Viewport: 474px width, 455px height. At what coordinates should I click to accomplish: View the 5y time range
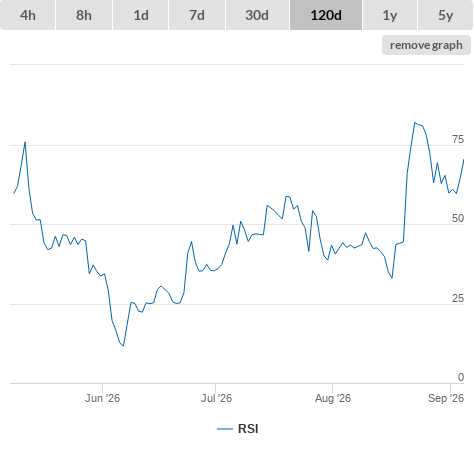click(445, 15)
